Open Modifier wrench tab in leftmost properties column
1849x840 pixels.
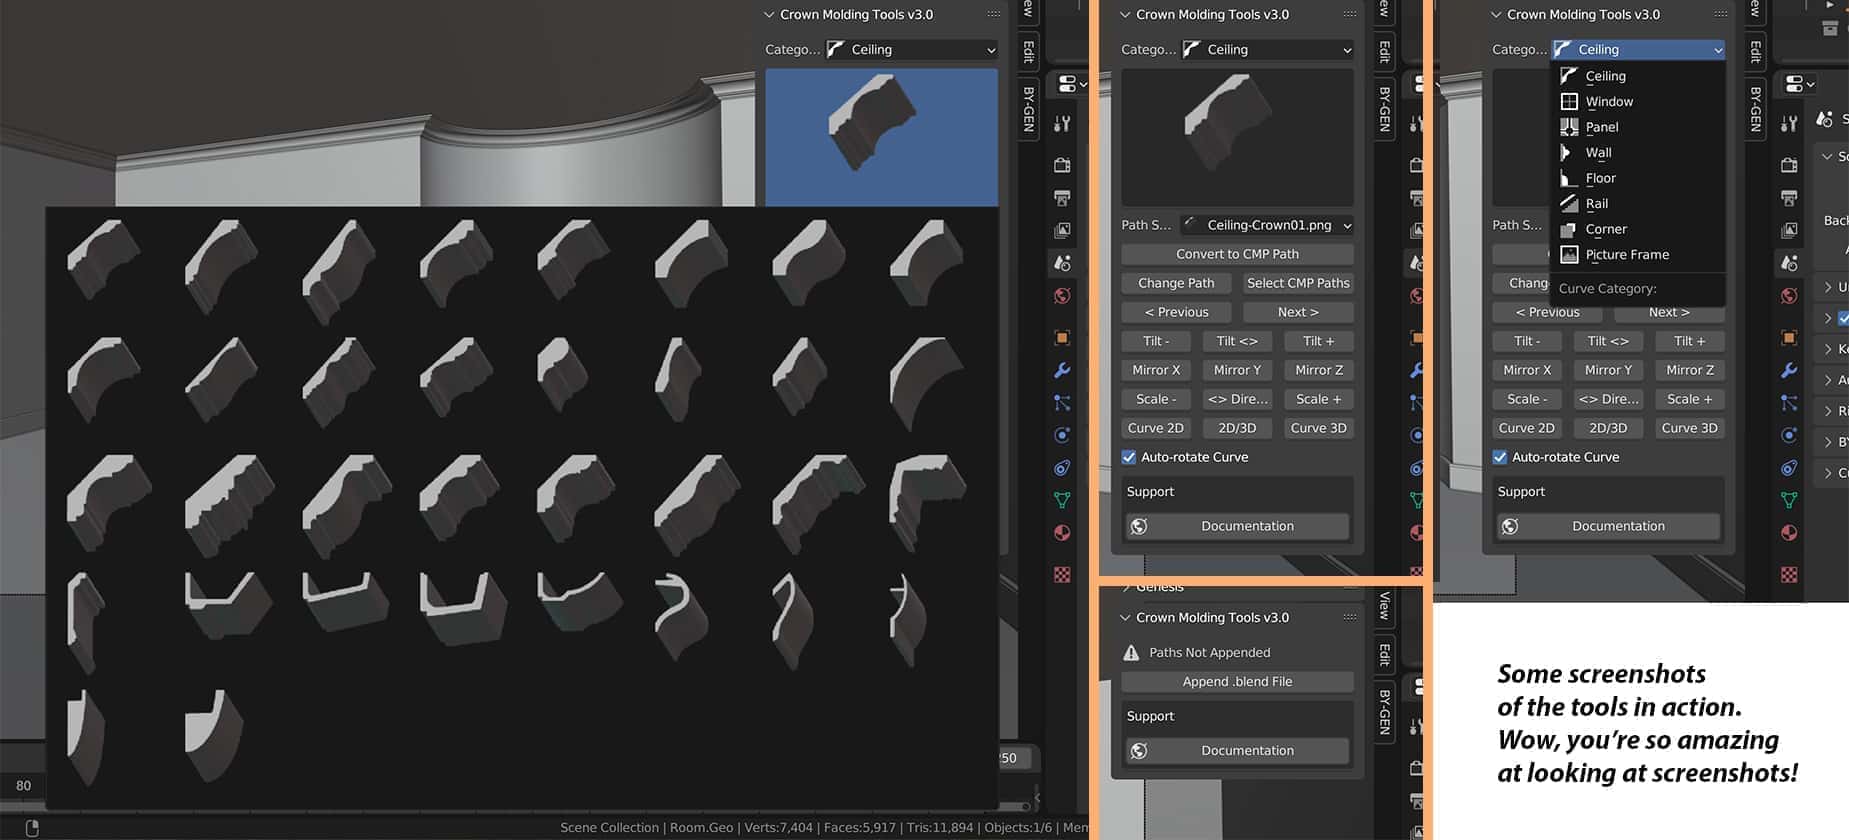tap(1062, 370)
